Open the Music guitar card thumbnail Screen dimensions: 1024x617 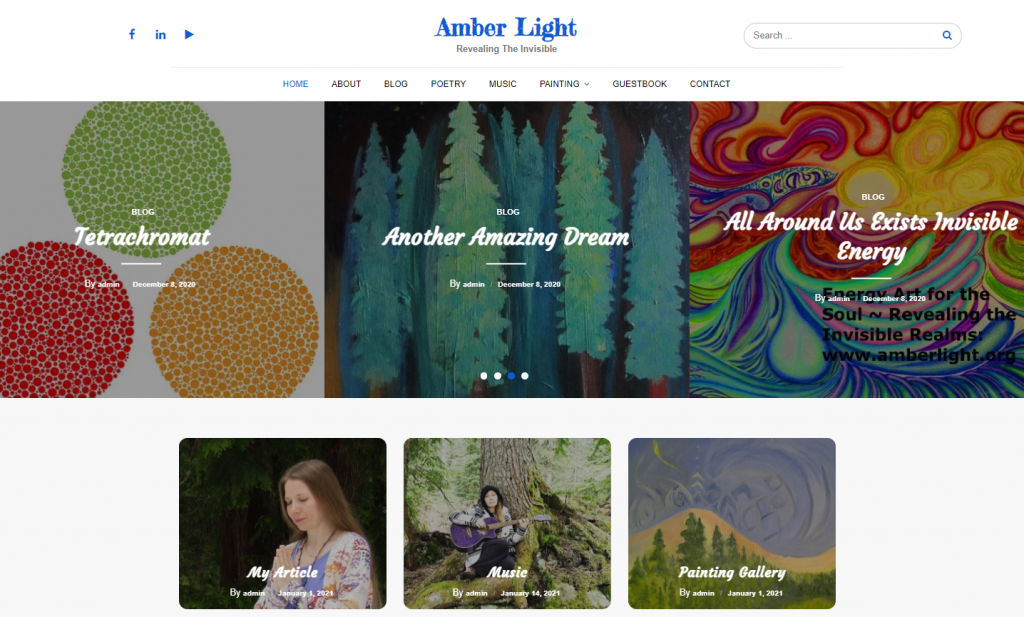(x=507, y=523)
